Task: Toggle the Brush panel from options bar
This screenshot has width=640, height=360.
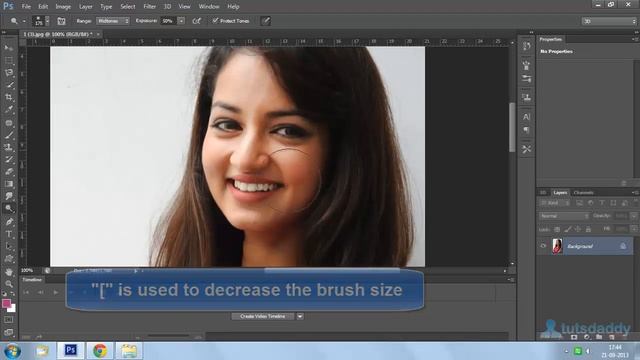Action: (61, 21)
